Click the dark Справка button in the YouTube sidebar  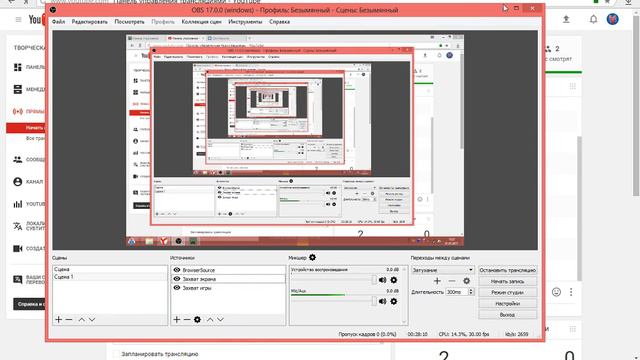click(x=29, y=304)
